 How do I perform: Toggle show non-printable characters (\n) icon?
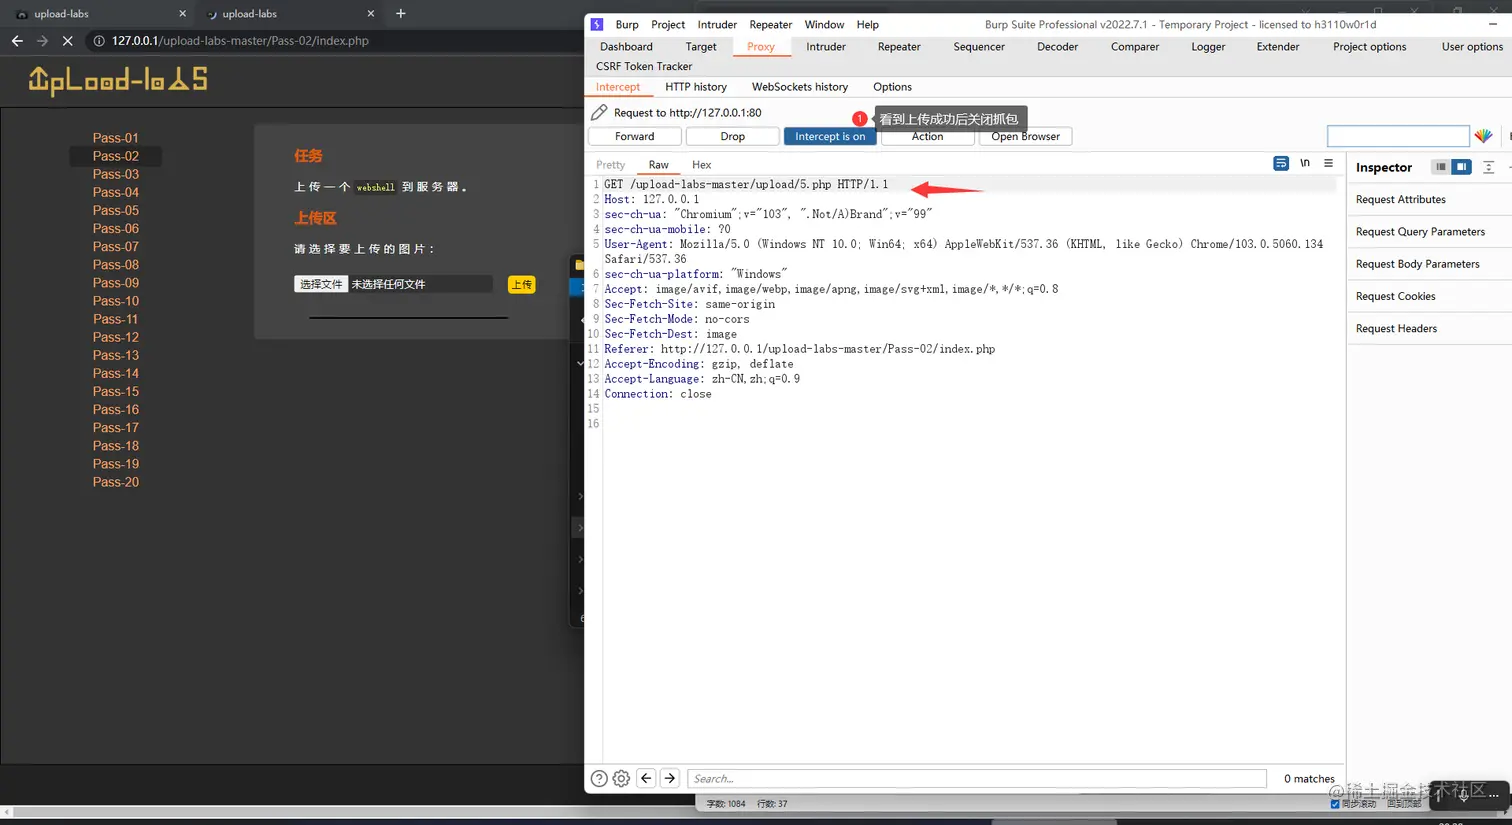1305,163
